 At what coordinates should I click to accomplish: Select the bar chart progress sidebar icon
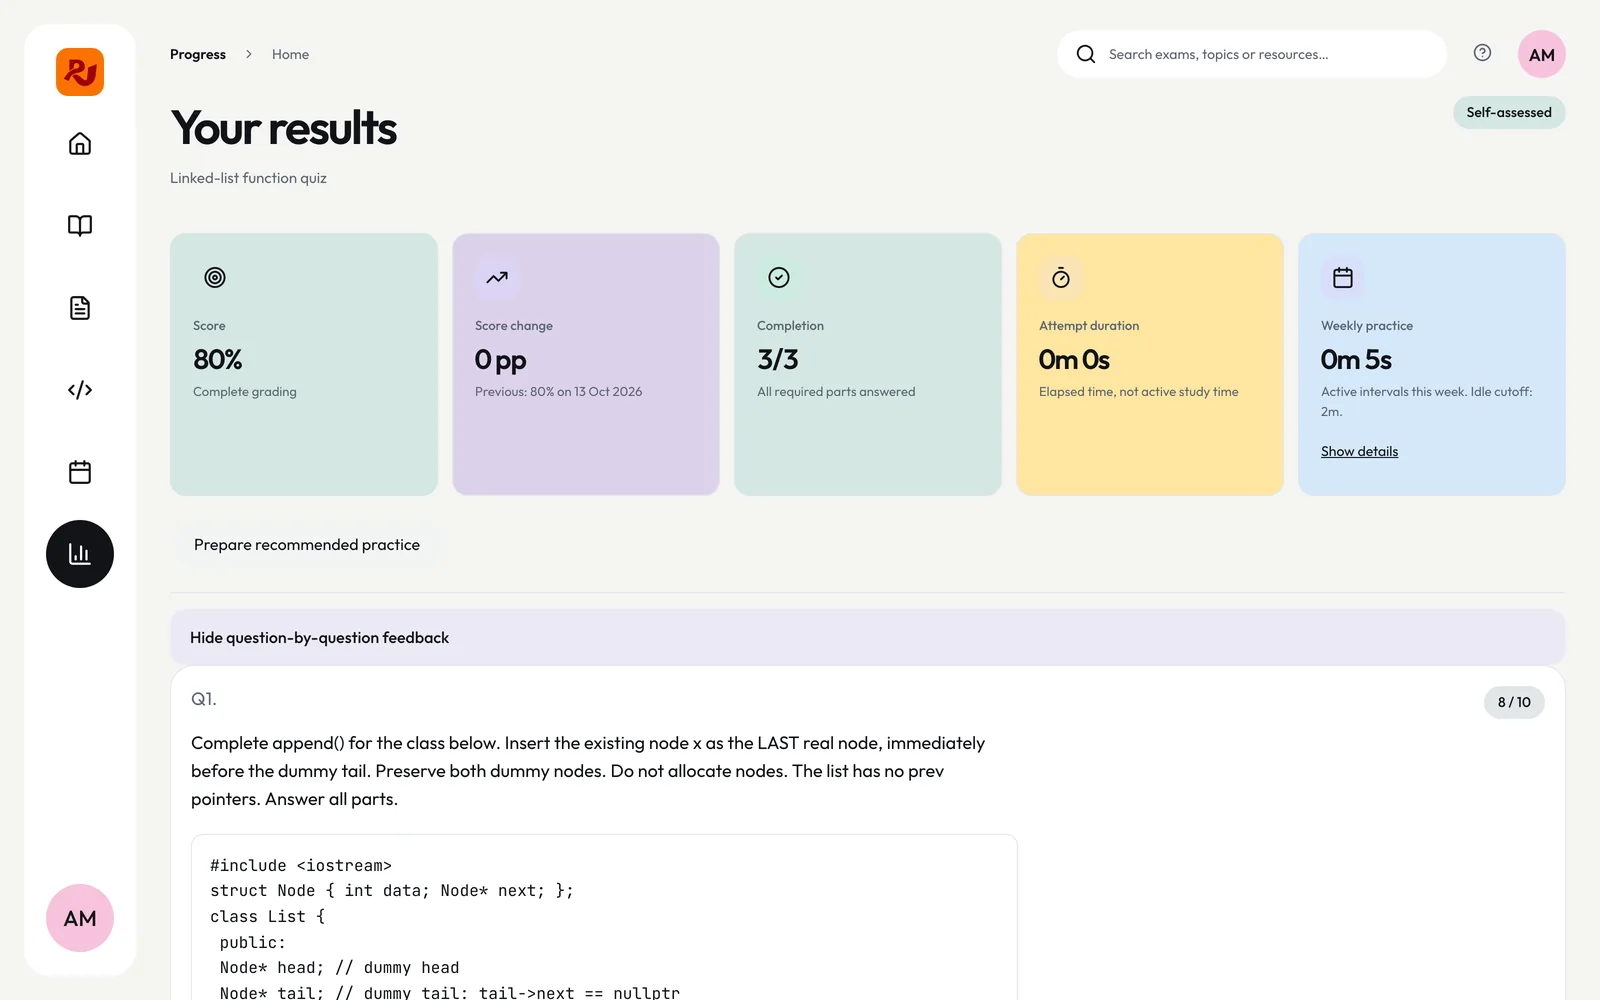tap(80, 554)
